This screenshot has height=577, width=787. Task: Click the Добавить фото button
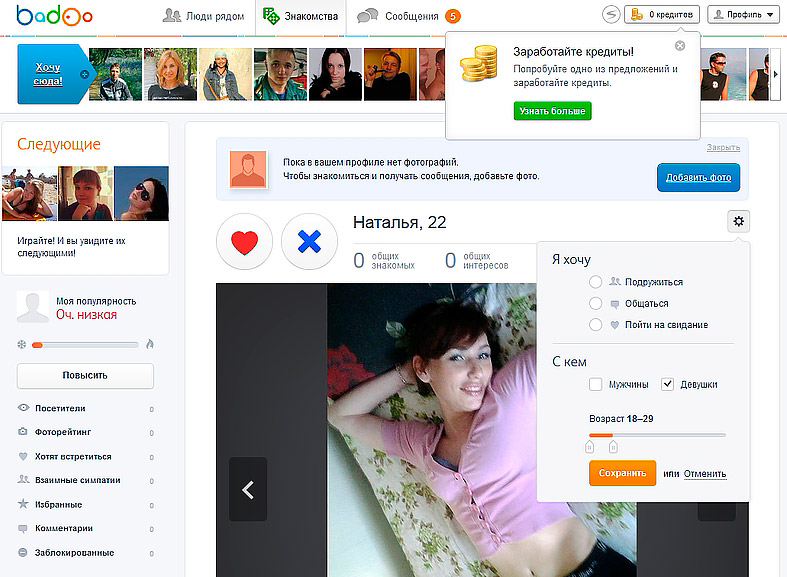coord(698,178)
